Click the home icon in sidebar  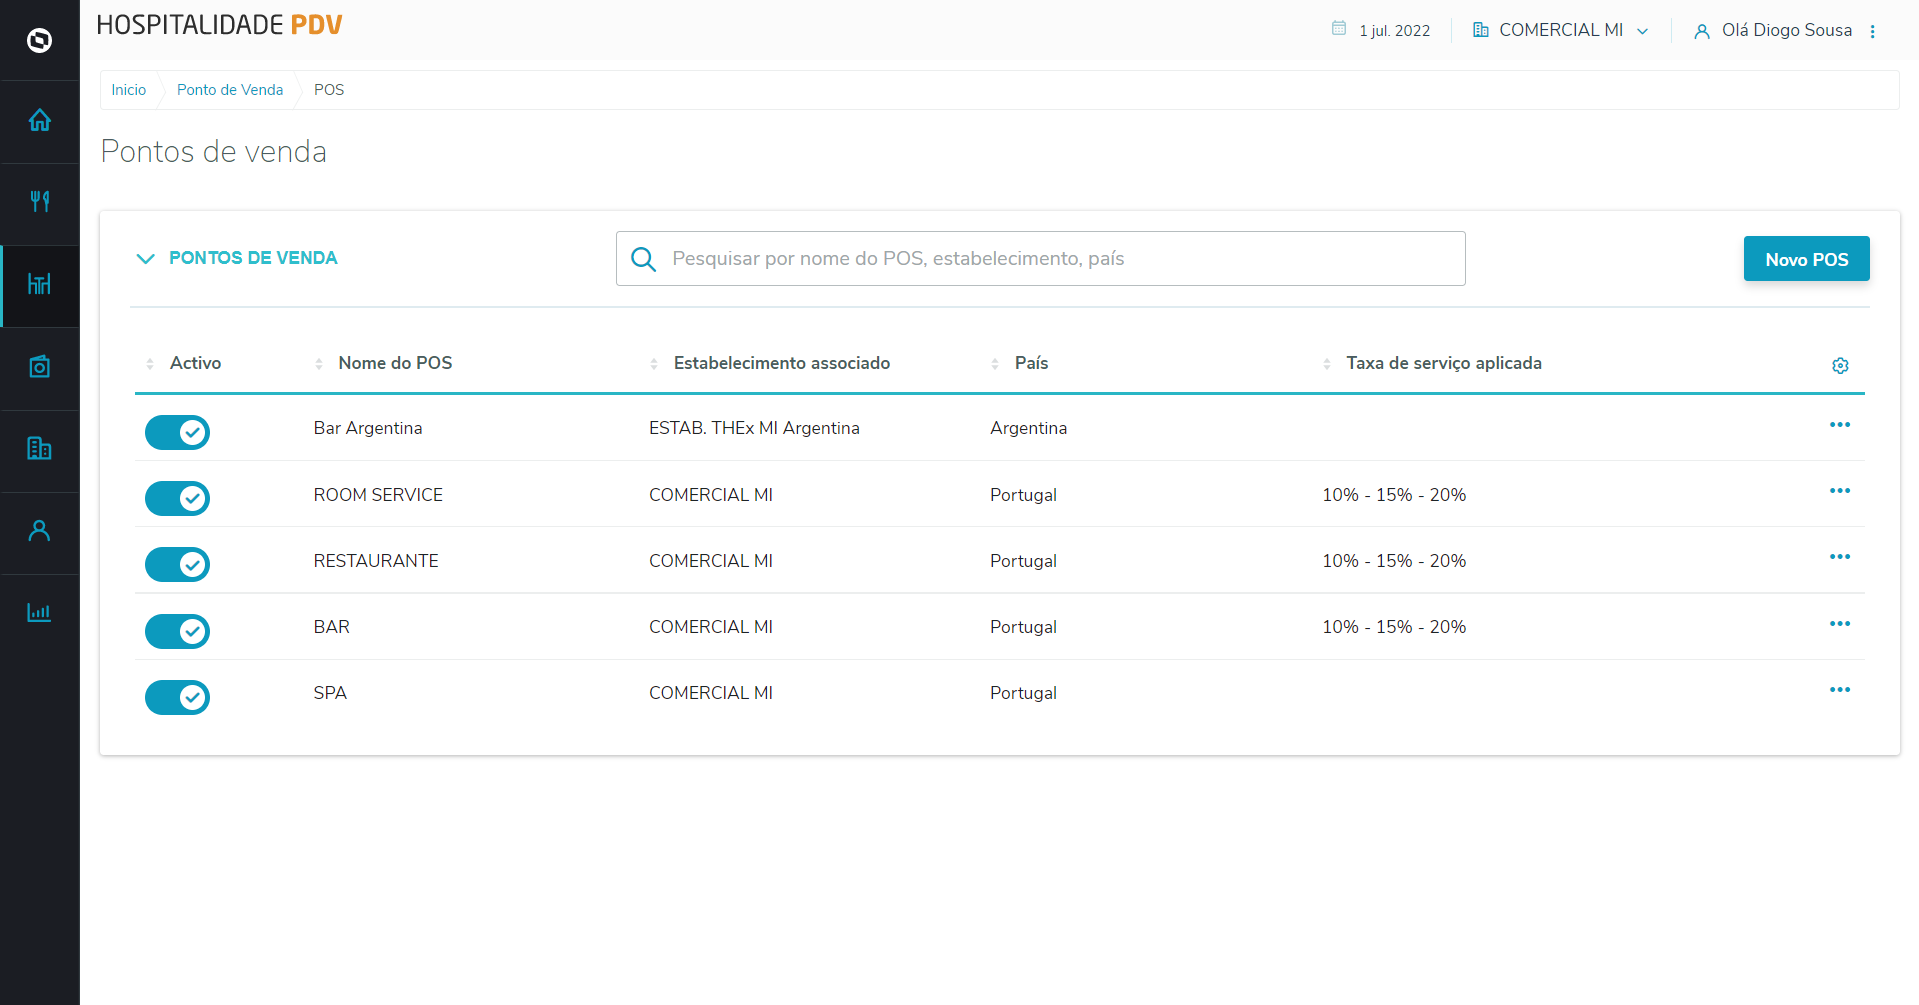pyautogui.click(x=39, y=121)
